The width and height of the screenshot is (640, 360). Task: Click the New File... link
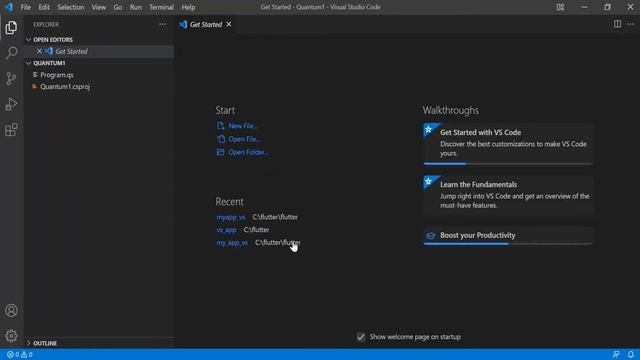242,126
